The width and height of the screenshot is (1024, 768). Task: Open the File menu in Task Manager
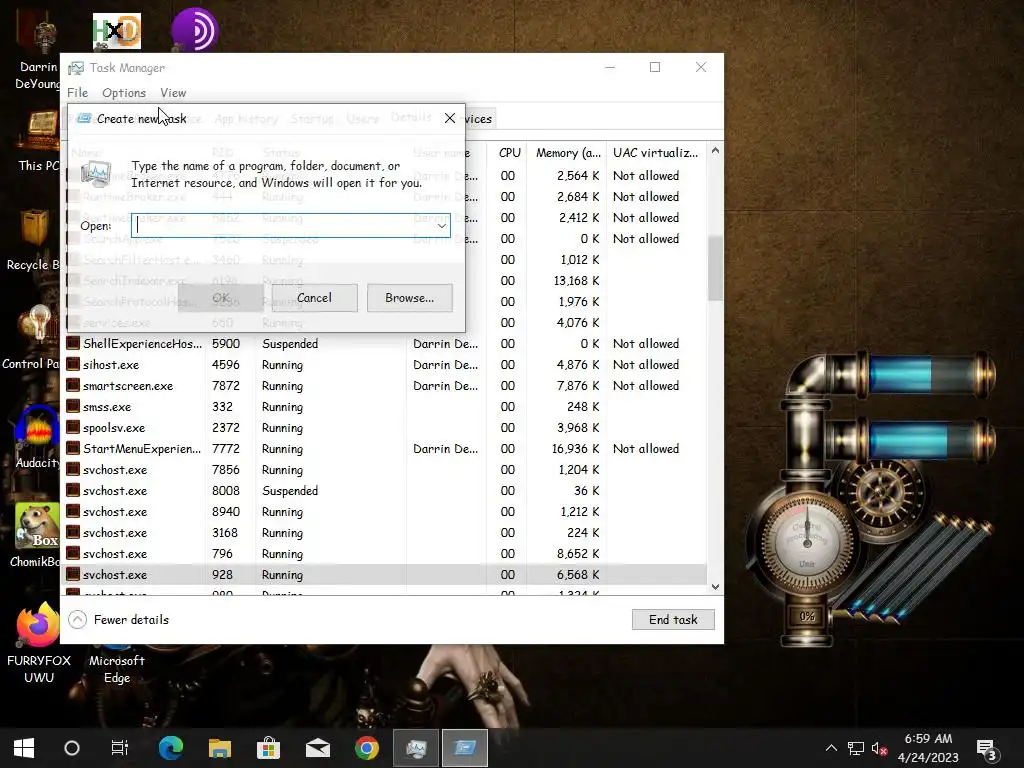[x=77, y=93]
